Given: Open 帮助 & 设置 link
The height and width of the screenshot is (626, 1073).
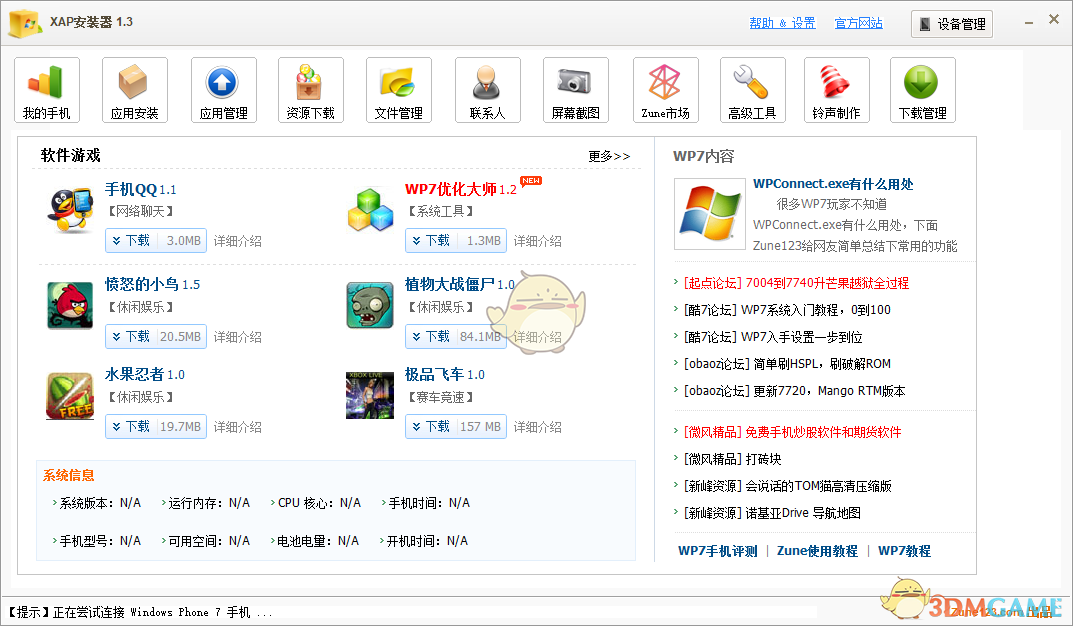Looking at the screenshot, I should [782, 23].
